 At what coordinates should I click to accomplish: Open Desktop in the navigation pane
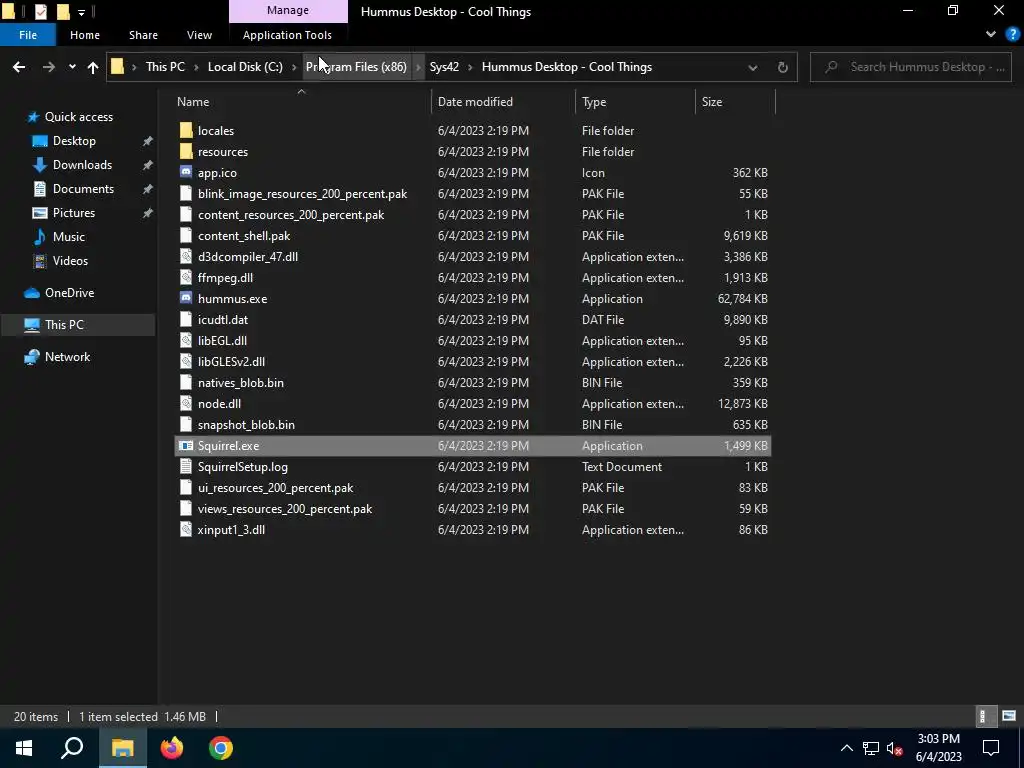(74, 141)
